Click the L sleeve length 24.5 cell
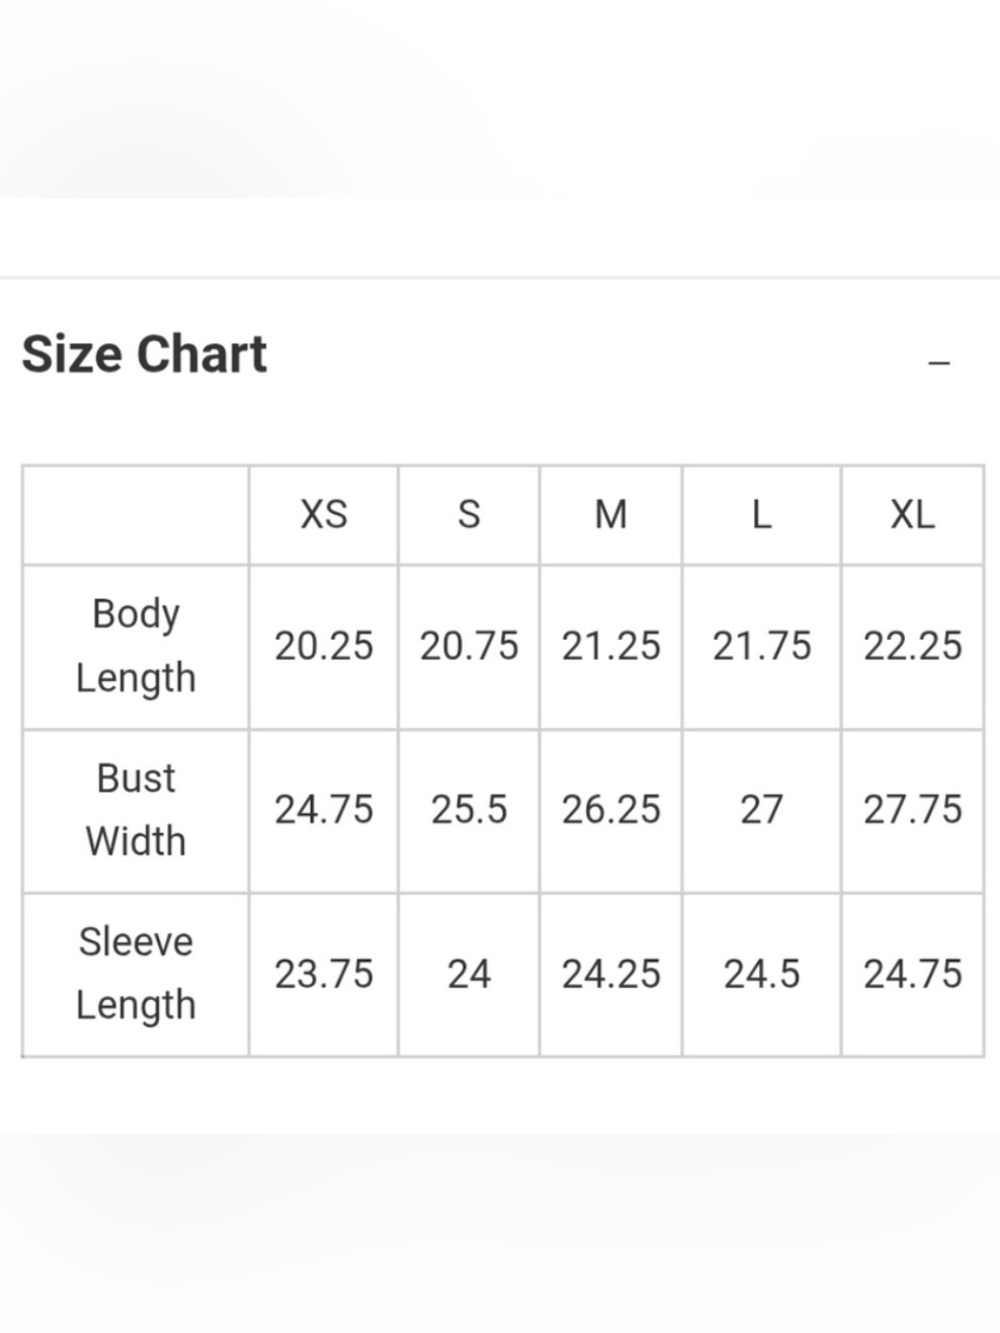This screenshot has height=1333, width=1000. (x=762, y=975)
